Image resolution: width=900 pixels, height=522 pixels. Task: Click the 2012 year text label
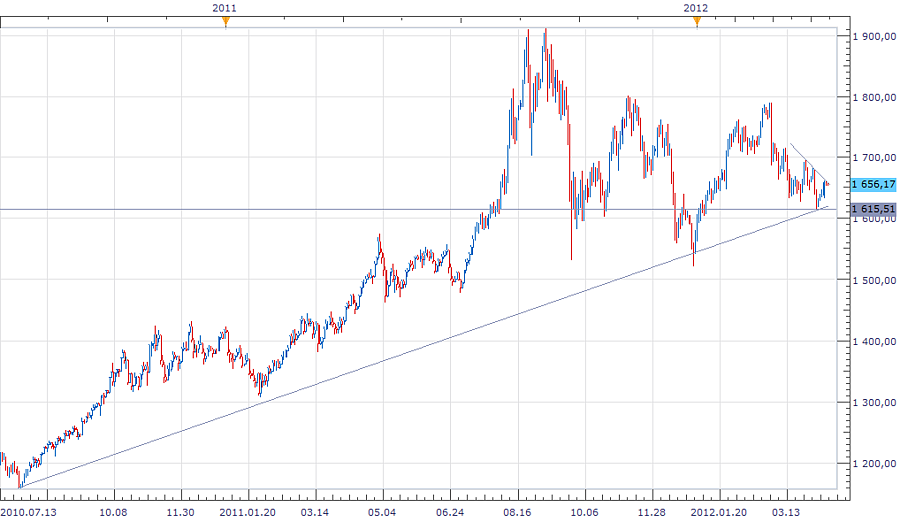pyautogui.click(x=697, y=8)
